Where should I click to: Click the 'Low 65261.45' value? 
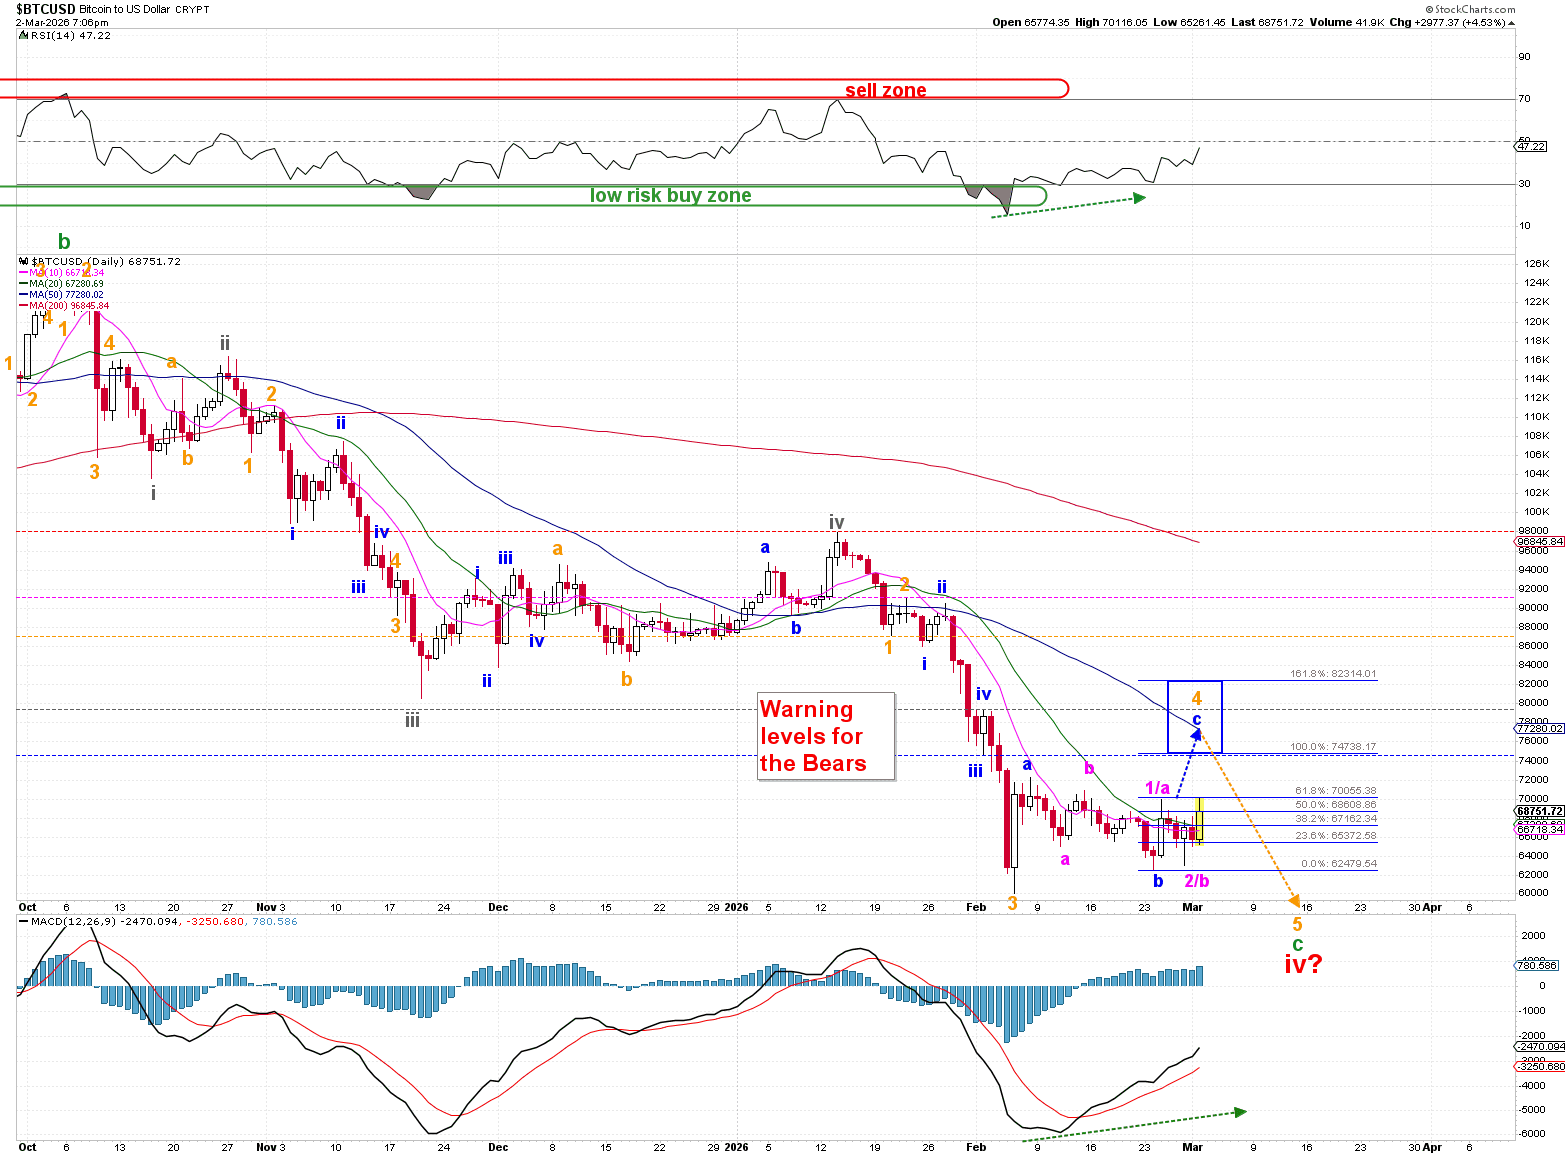point(1189,22)
